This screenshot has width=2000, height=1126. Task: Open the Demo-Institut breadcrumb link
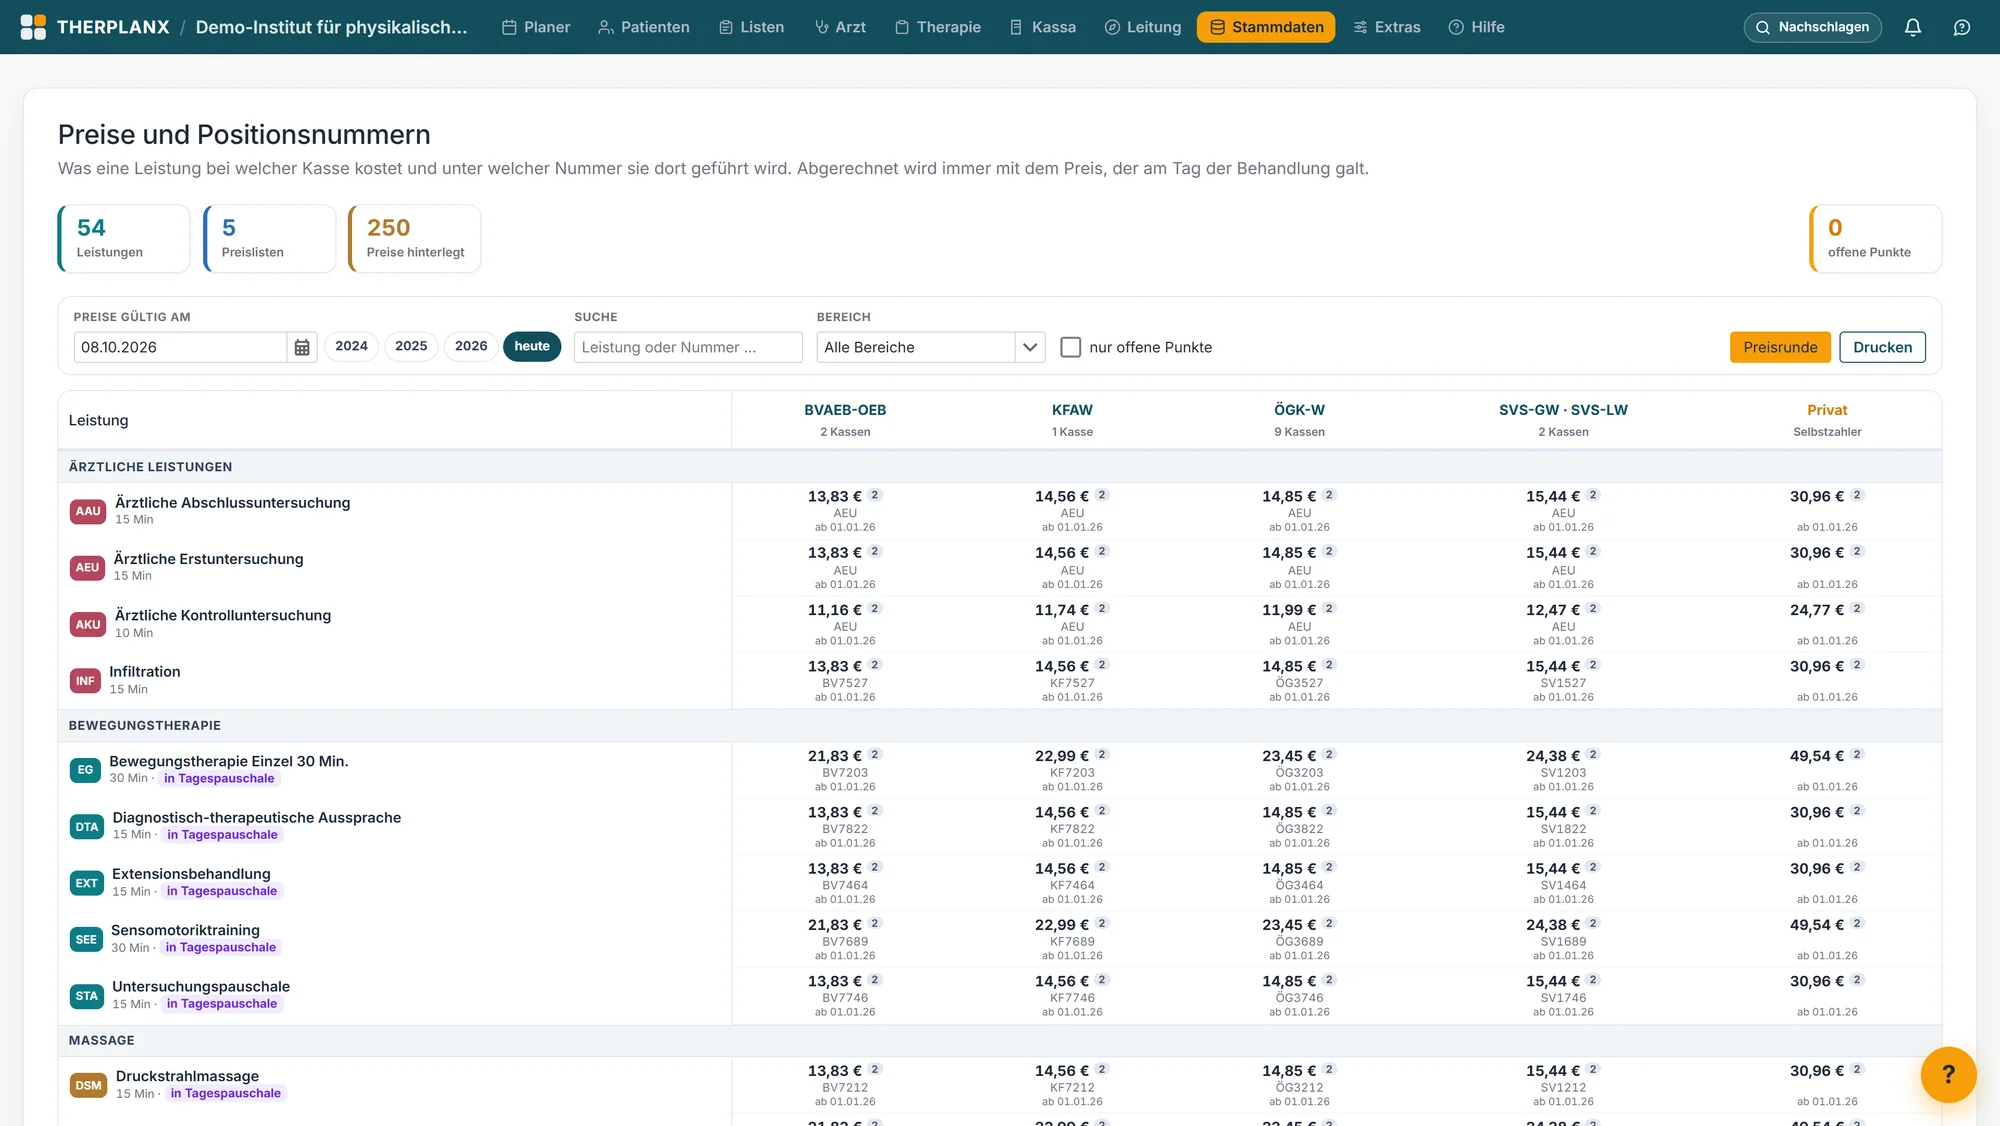(x=331, y=27)
